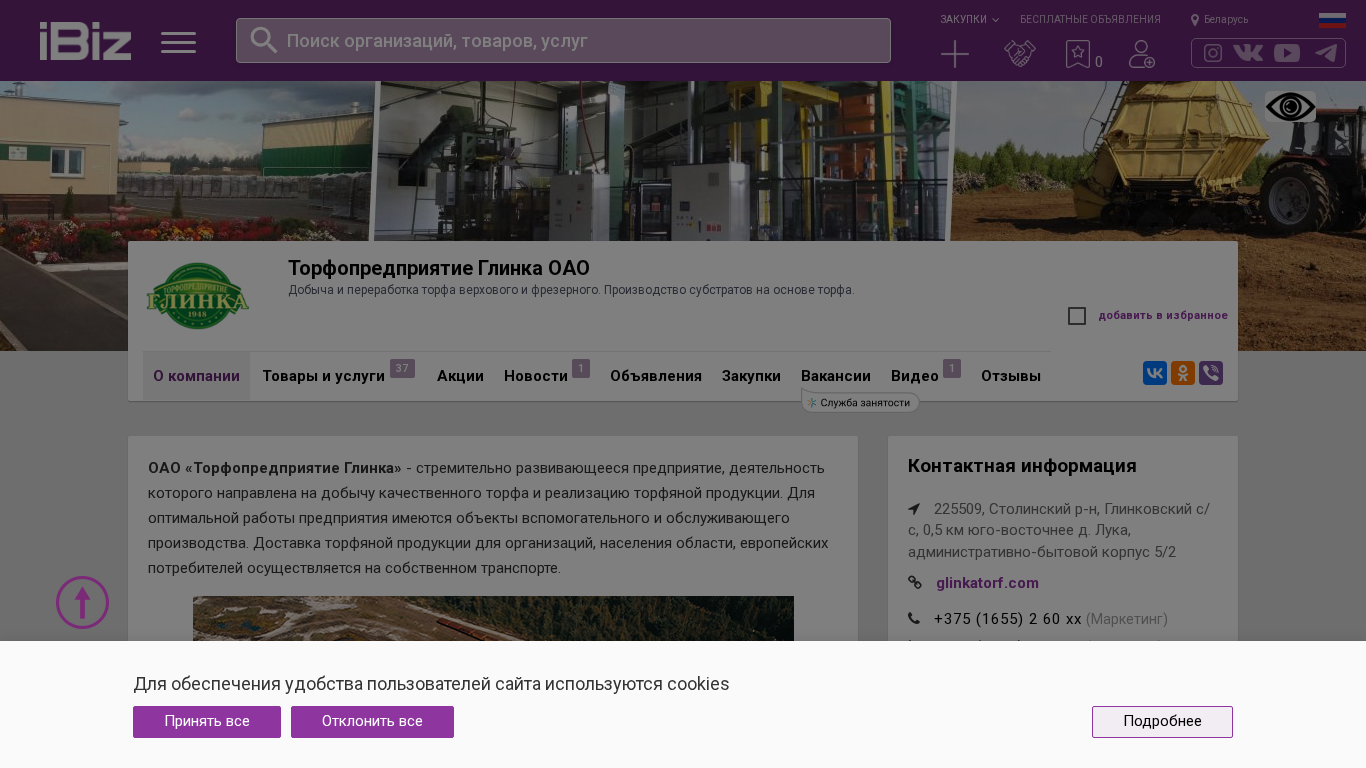This screenshot has width=1366, height=768.
Task: Focus the organization search field
Action: (563, 40)
